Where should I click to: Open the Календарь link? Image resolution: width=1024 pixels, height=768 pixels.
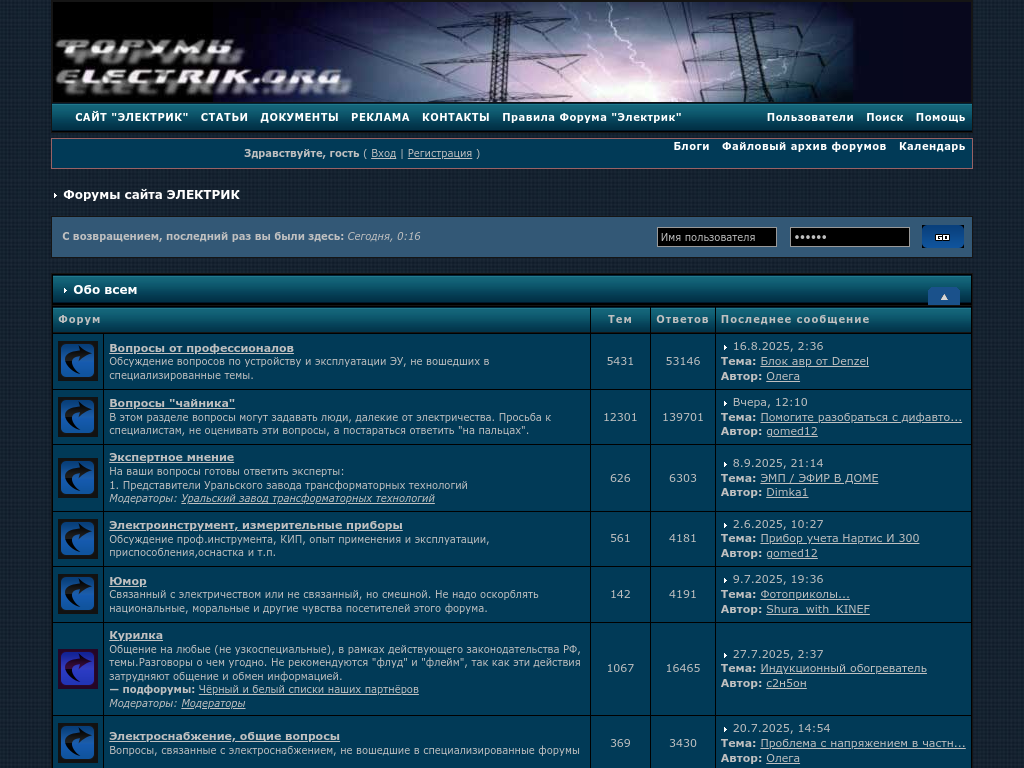click(x=931, y=146)
